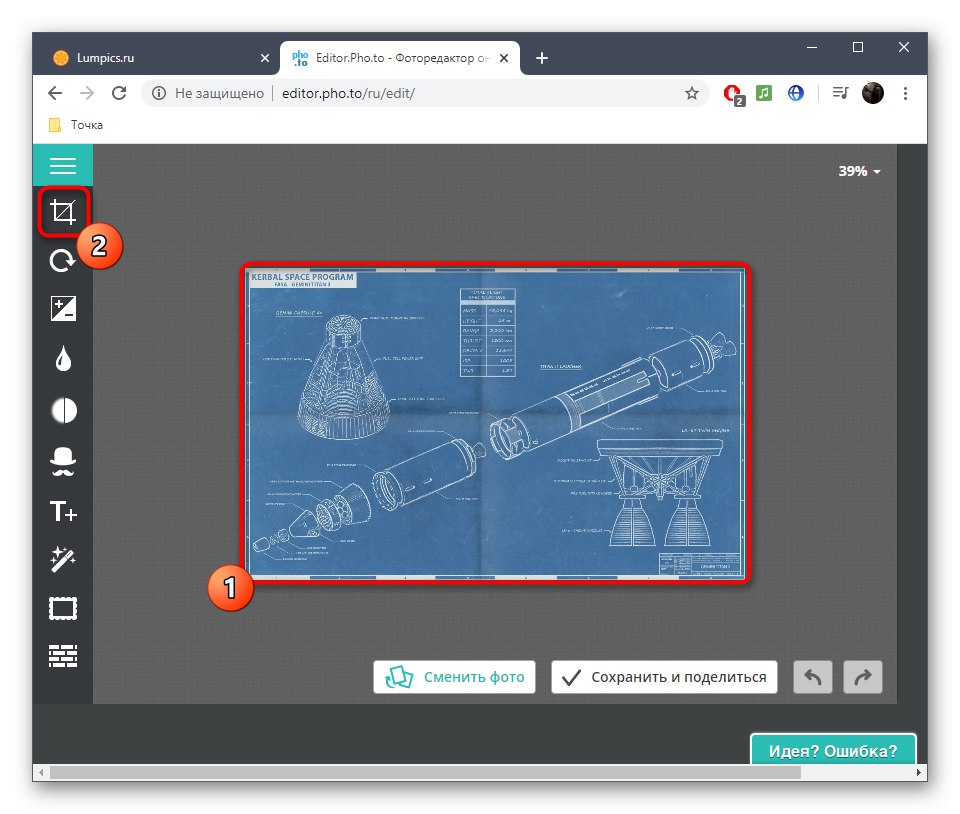Undo the last edit
The height and width of the screenshot is (814, 960).
click(812, 677)
